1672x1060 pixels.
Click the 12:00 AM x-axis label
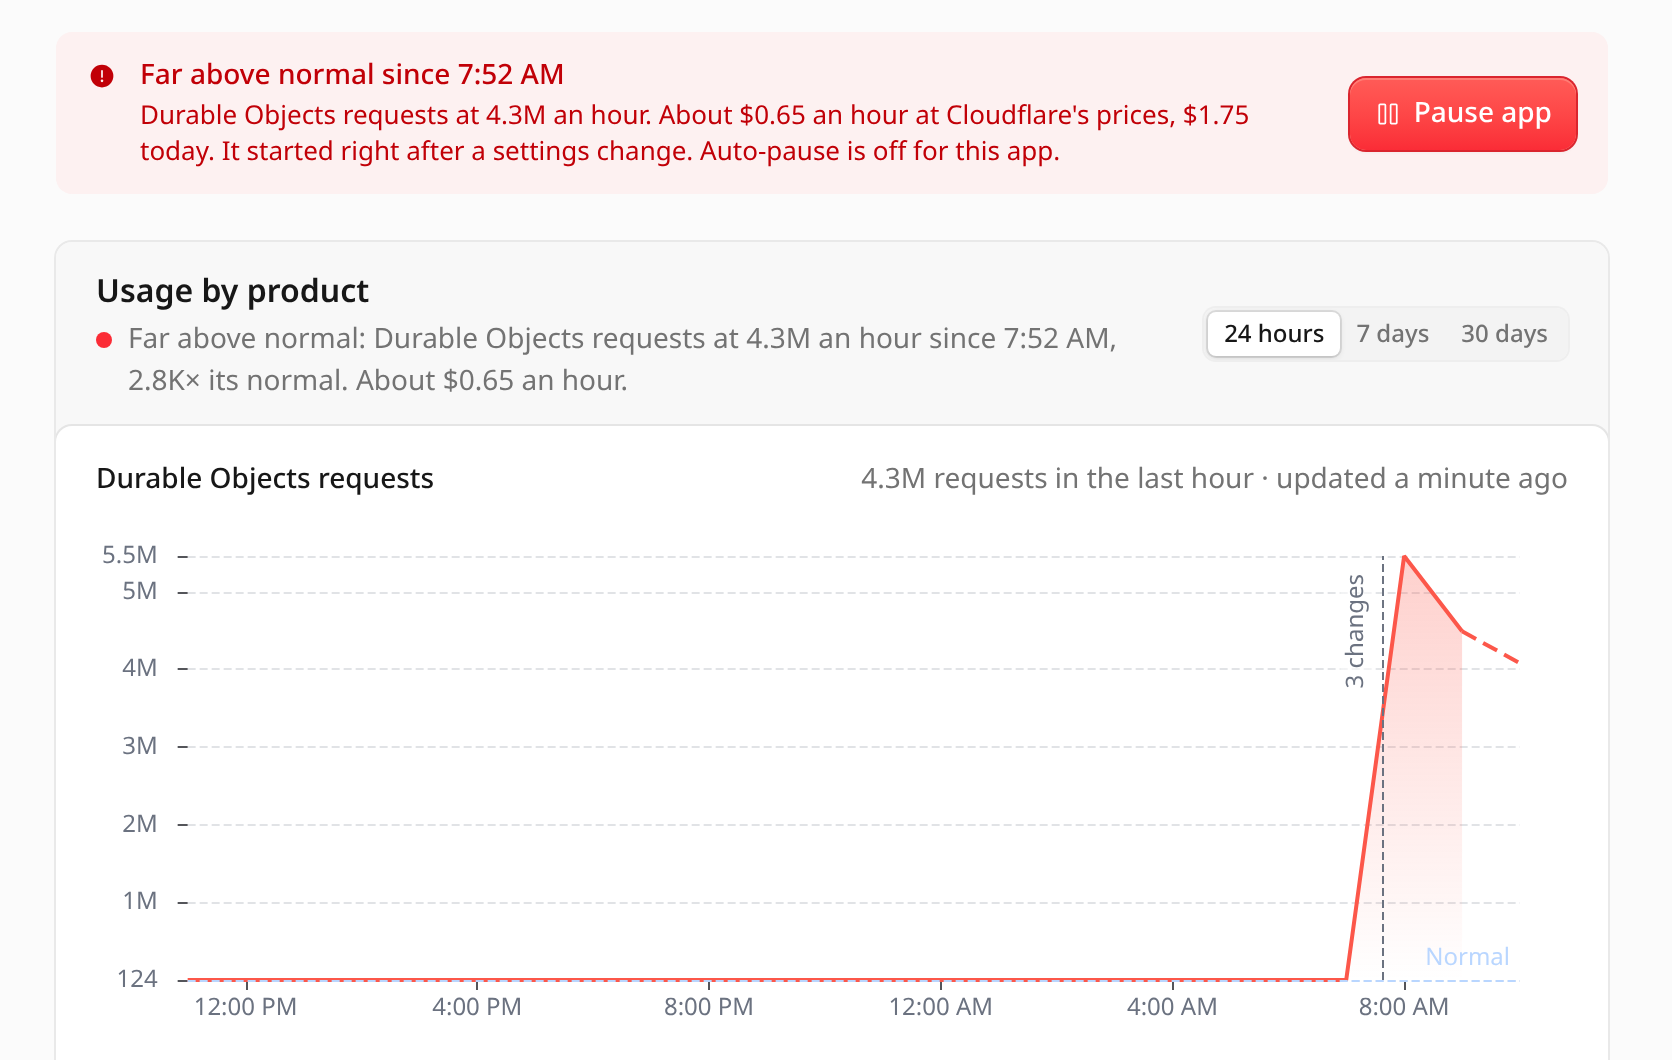940,1007
